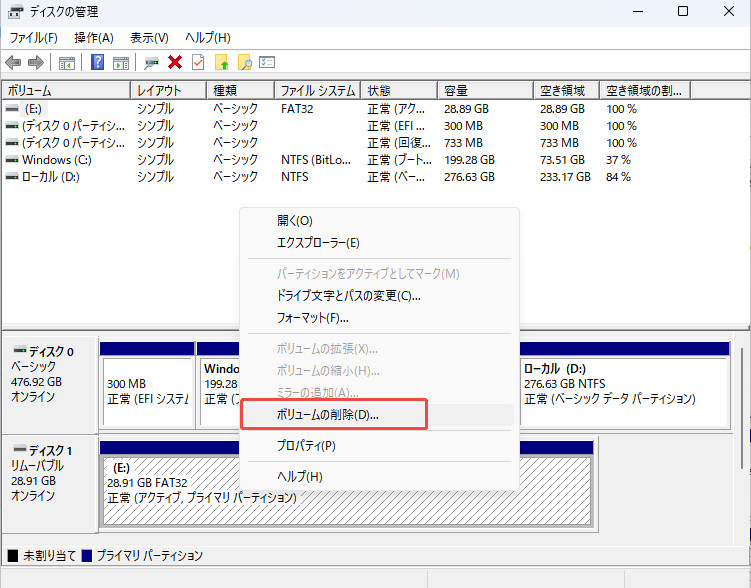751x588 pixels.
Task: Open Help via blue question mark icon
Action: (x=97, y=62)
